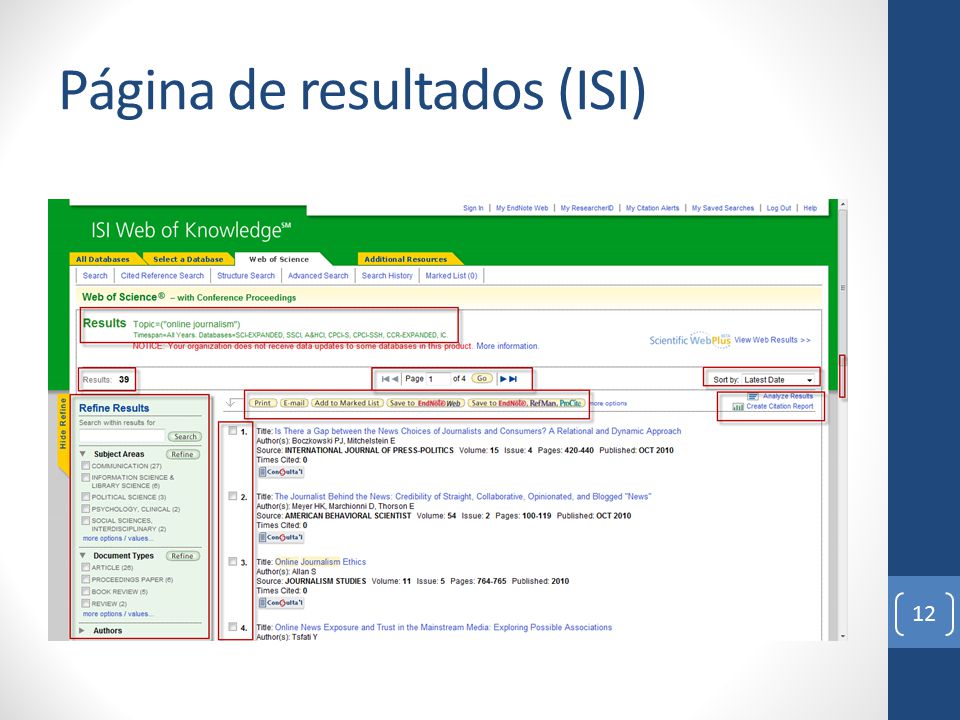Open Marked List (0)
Viewport: 960px width, 720px height.
point(451,276)
